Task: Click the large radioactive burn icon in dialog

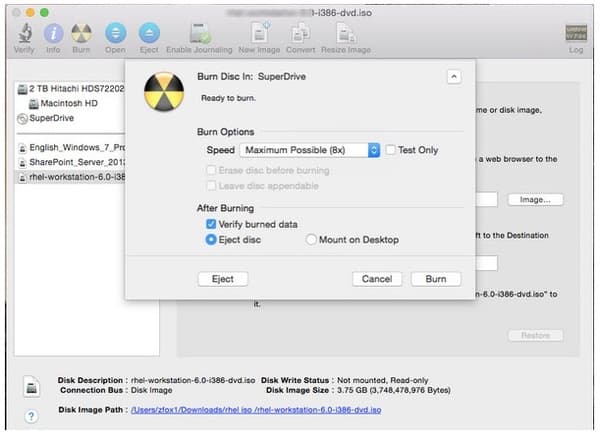Action: pos(164,92)
